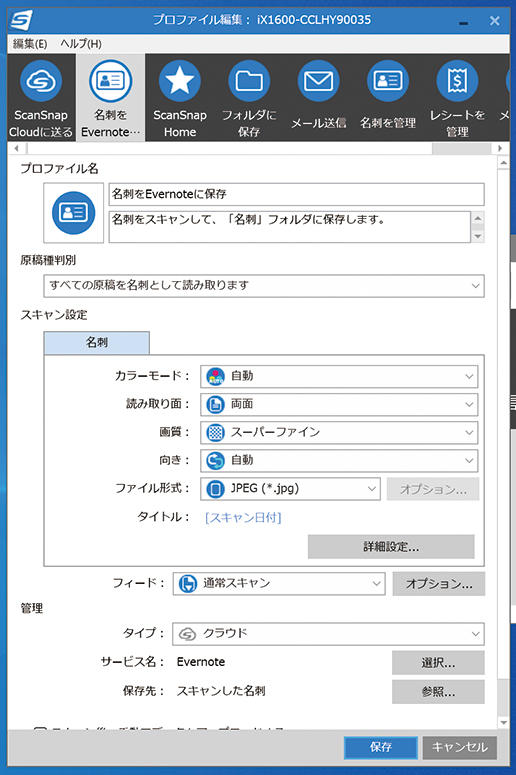Open the ヘルプ(H) menu
Screen dimensions: 516x775
point(81,44)
